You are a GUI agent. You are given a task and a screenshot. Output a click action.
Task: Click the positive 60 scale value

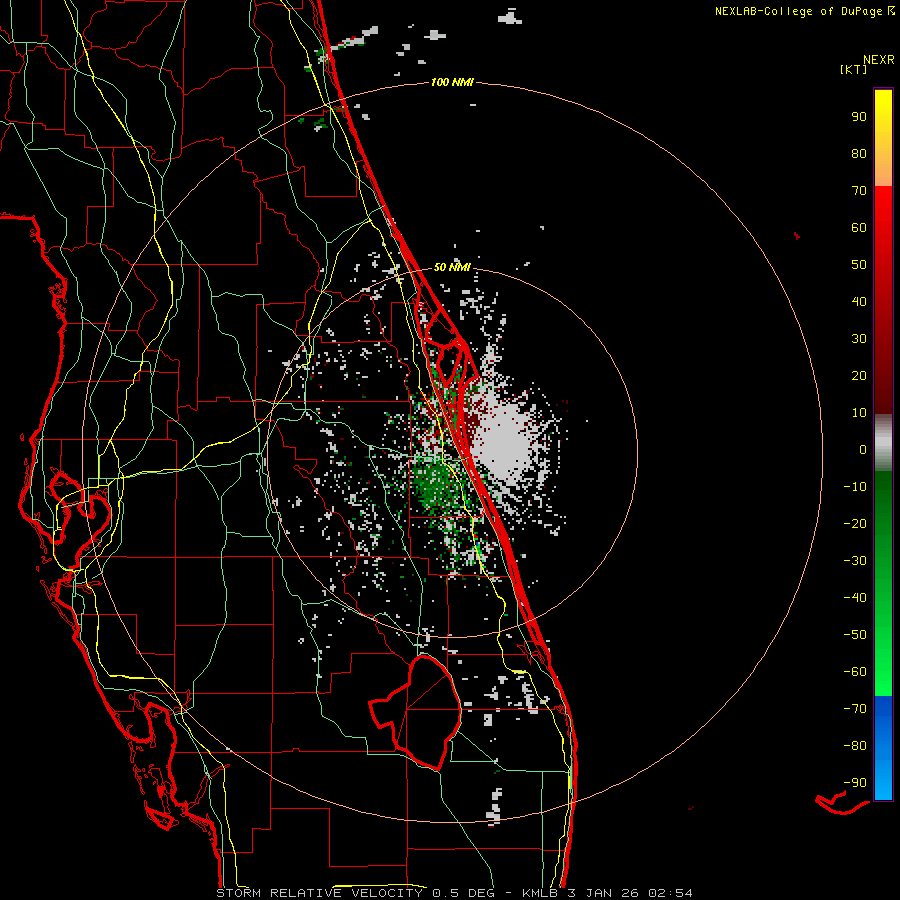(x=859, y=227)
